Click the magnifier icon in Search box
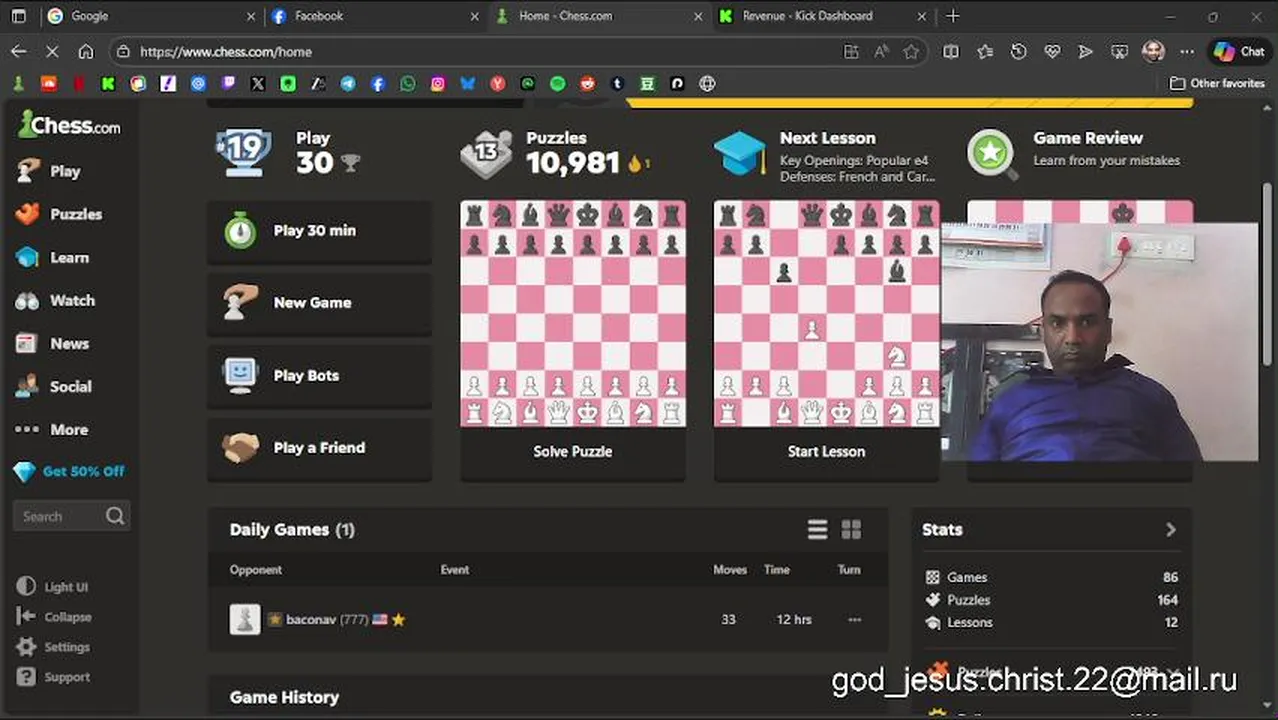 pos(115,516)
